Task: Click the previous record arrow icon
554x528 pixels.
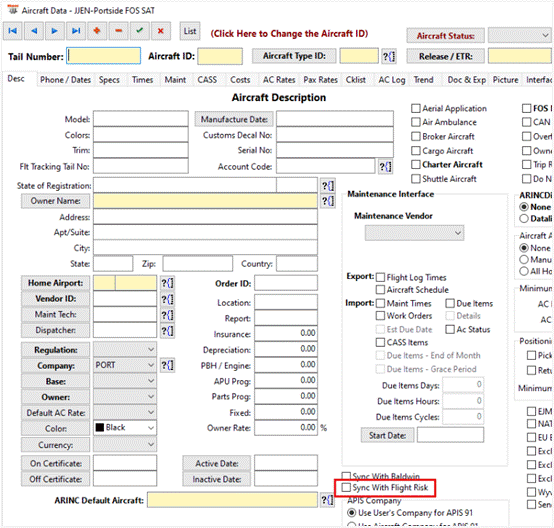Action: coord(34,31)
